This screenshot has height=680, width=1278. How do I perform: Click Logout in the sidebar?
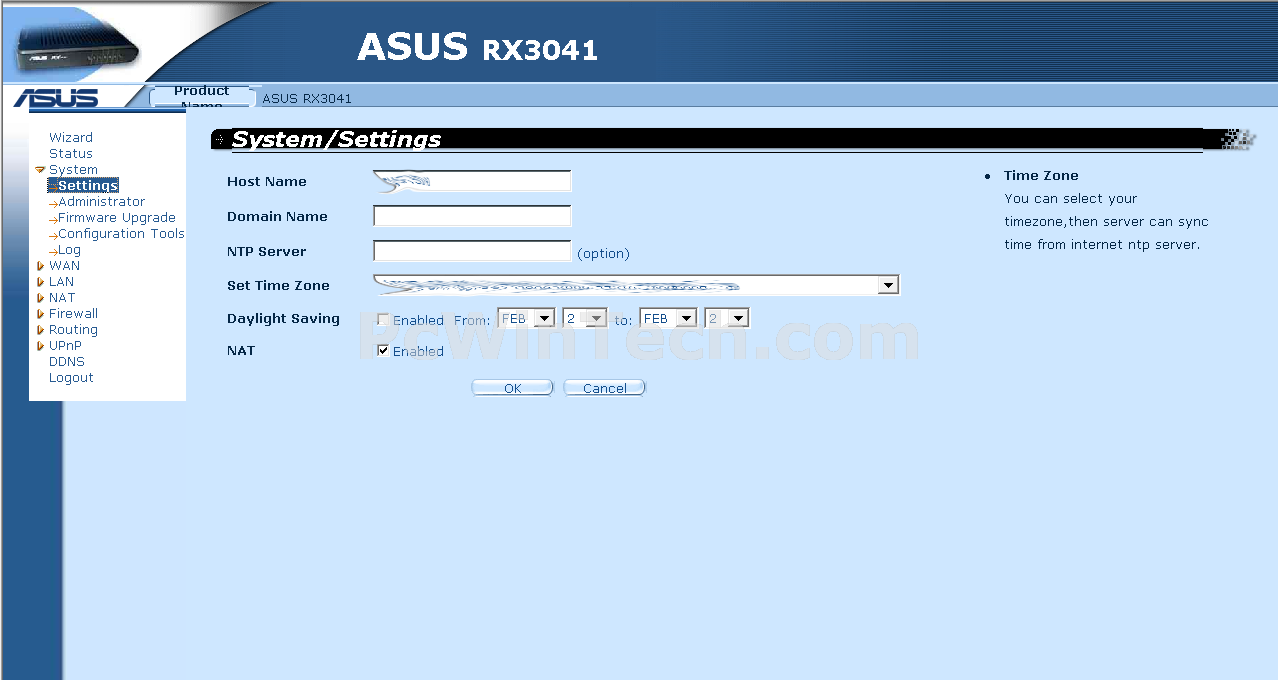point(71,378)
